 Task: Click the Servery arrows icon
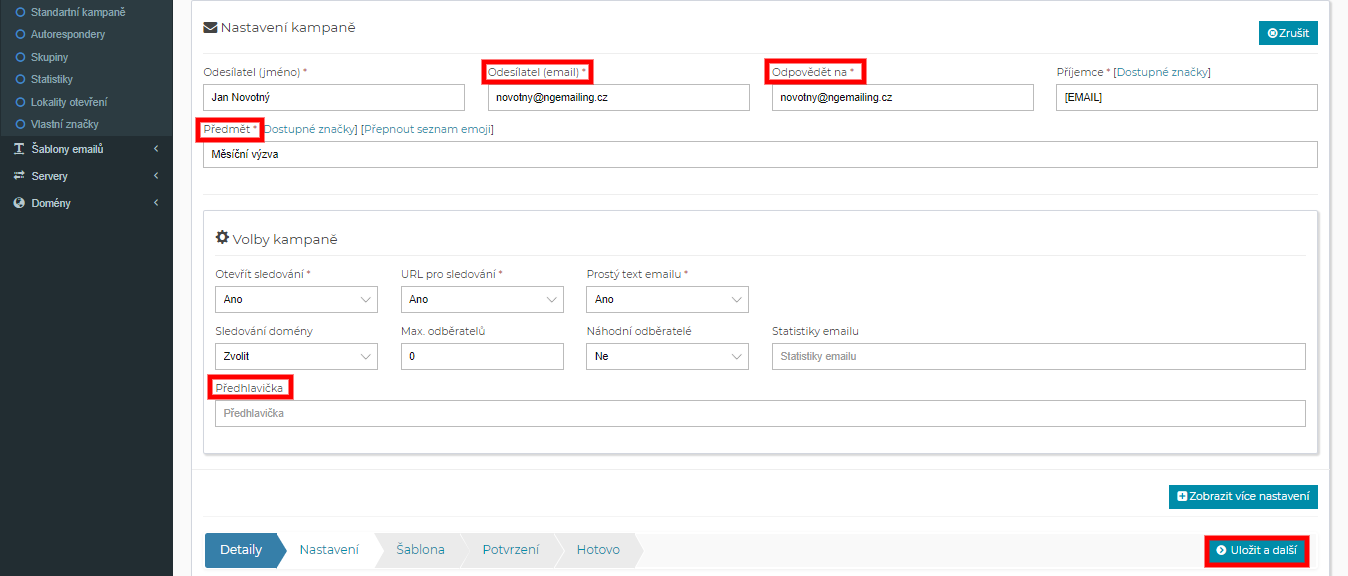(x=19, y=176)
